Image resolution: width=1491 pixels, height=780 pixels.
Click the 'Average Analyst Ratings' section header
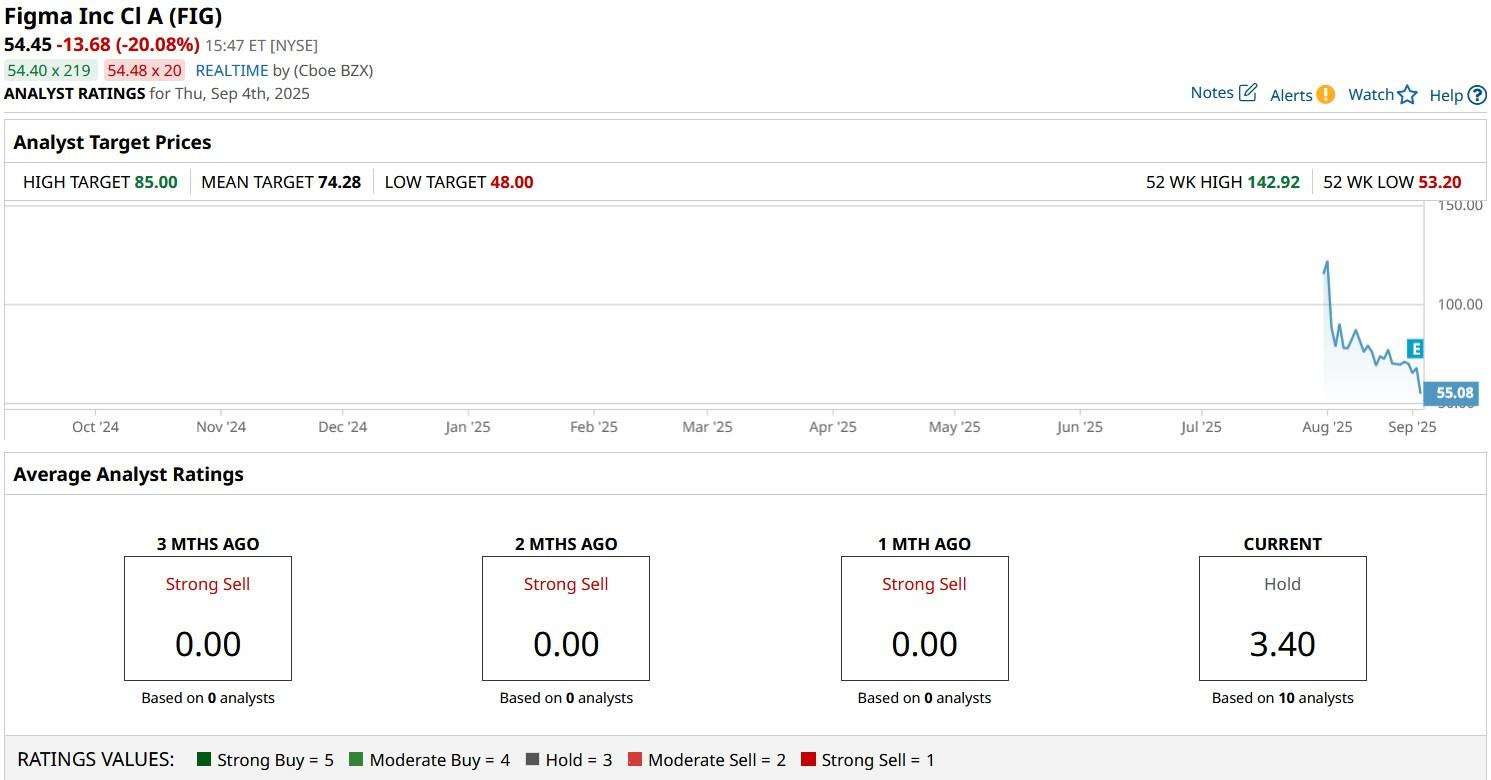click(x=128, y=474)
